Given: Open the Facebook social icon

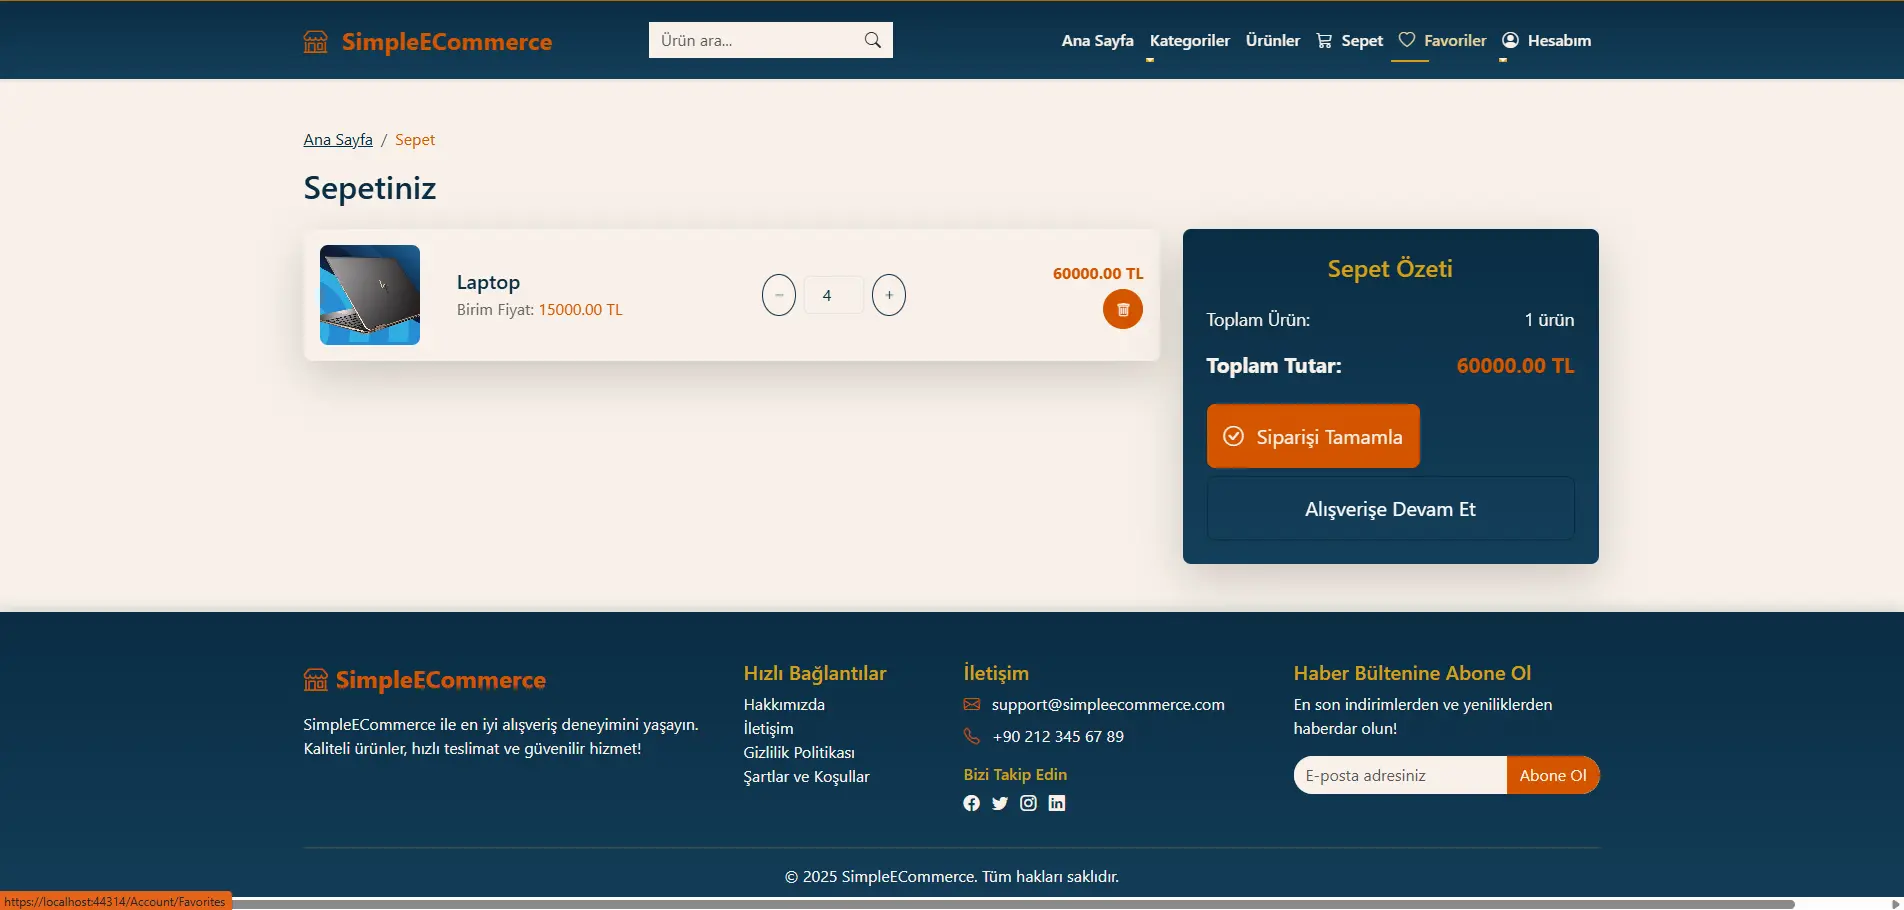Looking at the screenshot, I should (x=971, y=803).
